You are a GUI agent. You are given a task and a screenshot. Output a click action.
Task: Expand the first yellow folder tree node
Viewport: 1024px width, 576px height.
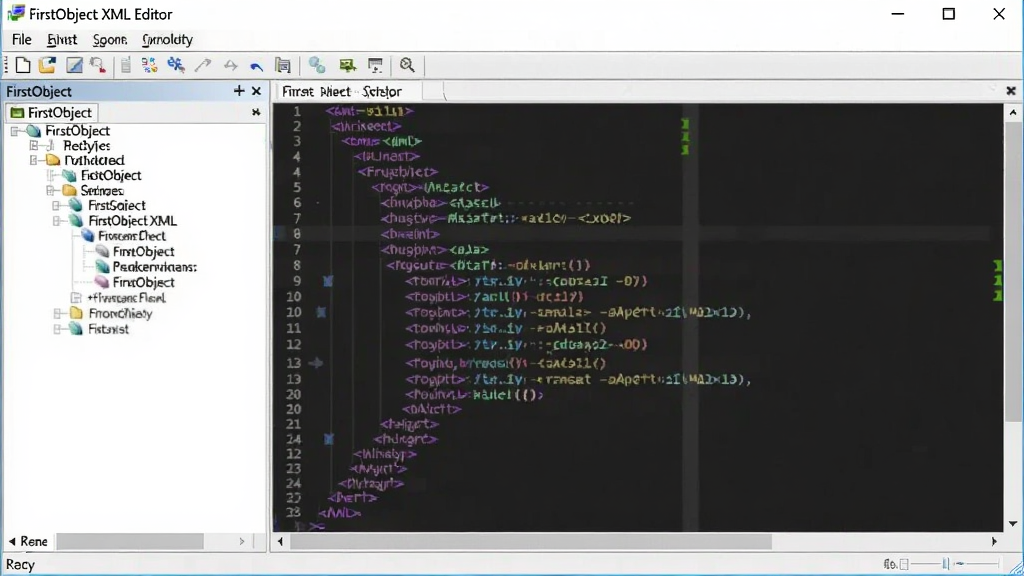[34, 160]
